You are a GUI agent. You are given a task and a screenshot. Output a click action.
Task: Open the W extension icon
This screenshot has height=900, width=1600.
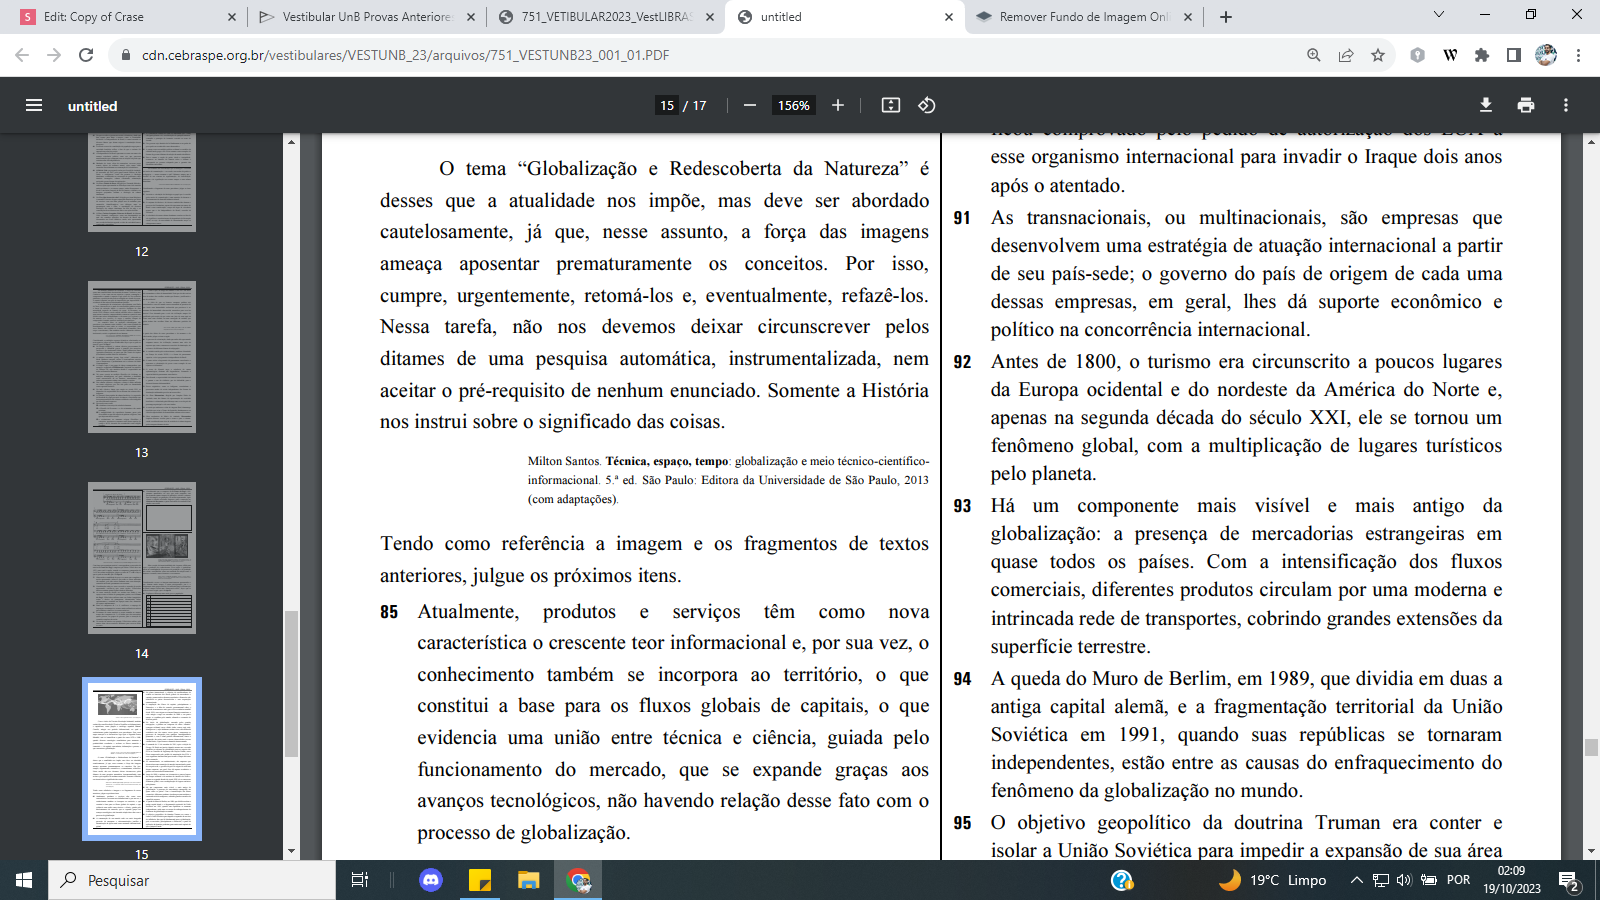1450,55
